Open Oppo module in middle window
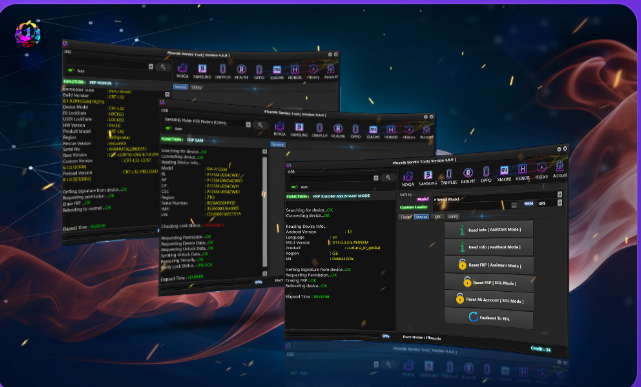The height and width of the screenshot is (387, 641). click(x=356, y=132)
